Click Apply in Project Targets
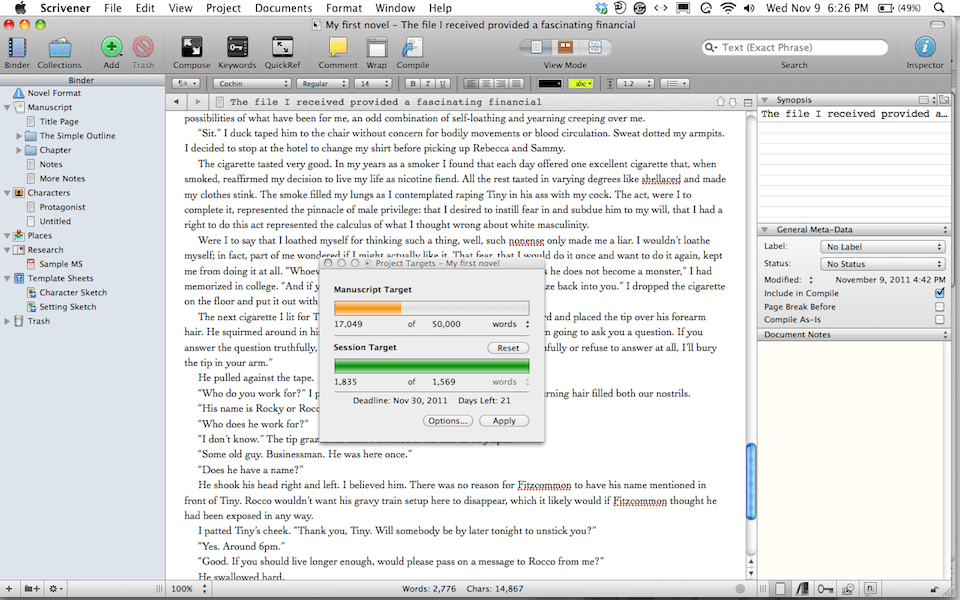960x600 pixels. coord(504,421)
